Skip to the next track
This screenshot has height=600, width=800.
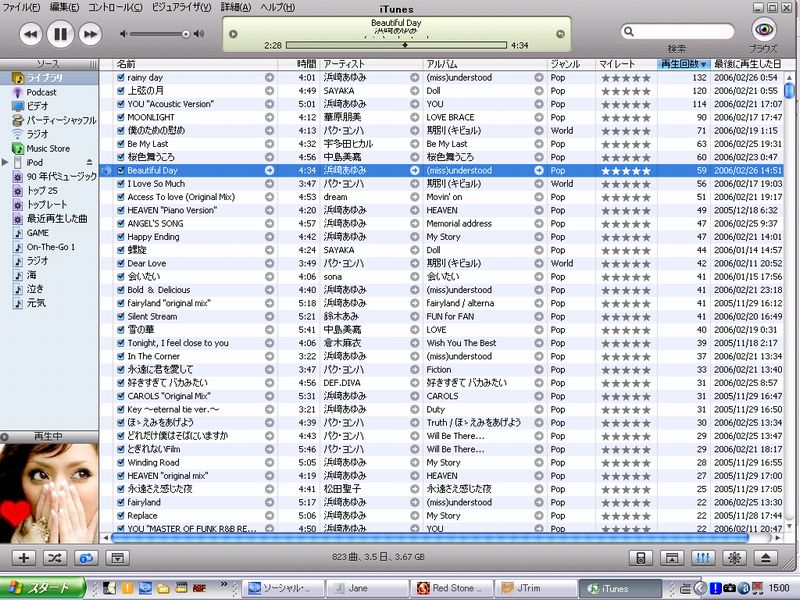[x=90, y=35]
